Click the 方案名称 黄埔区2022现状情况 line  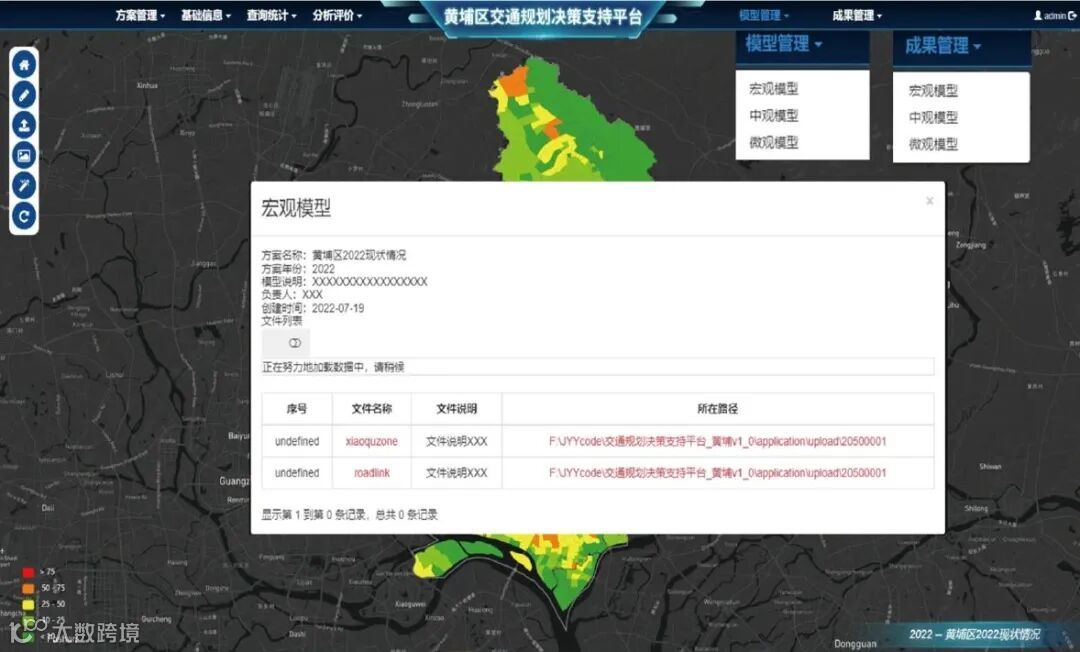333,255
